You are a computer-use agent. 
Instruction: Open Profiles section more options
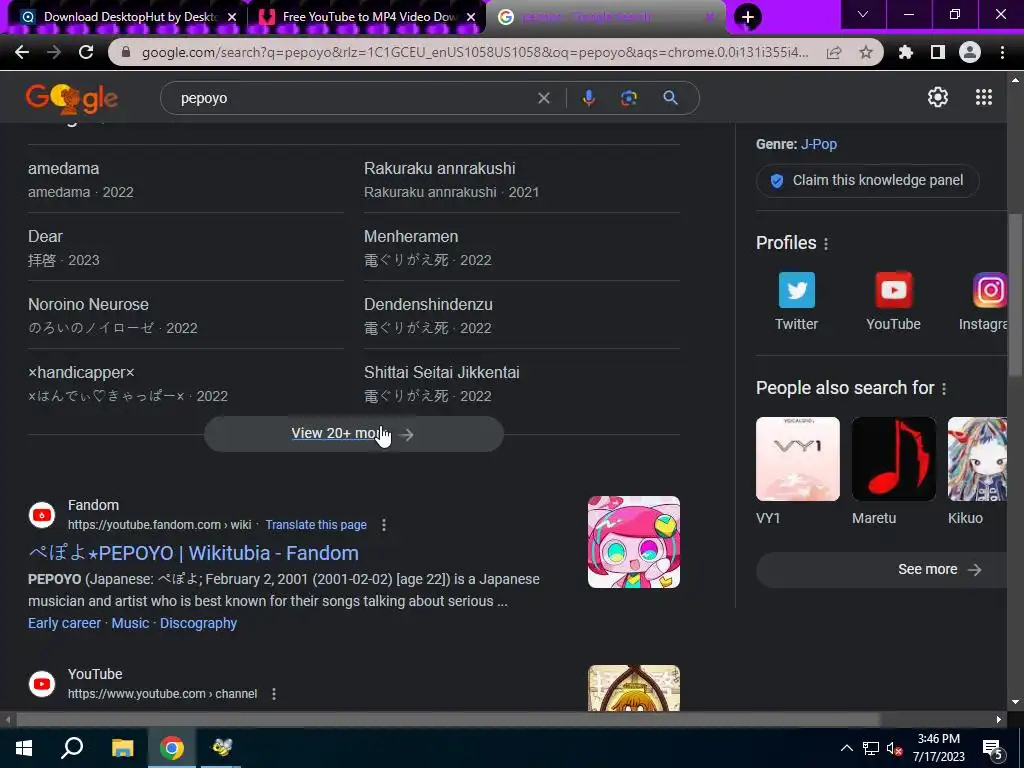[x=826, y=244]
